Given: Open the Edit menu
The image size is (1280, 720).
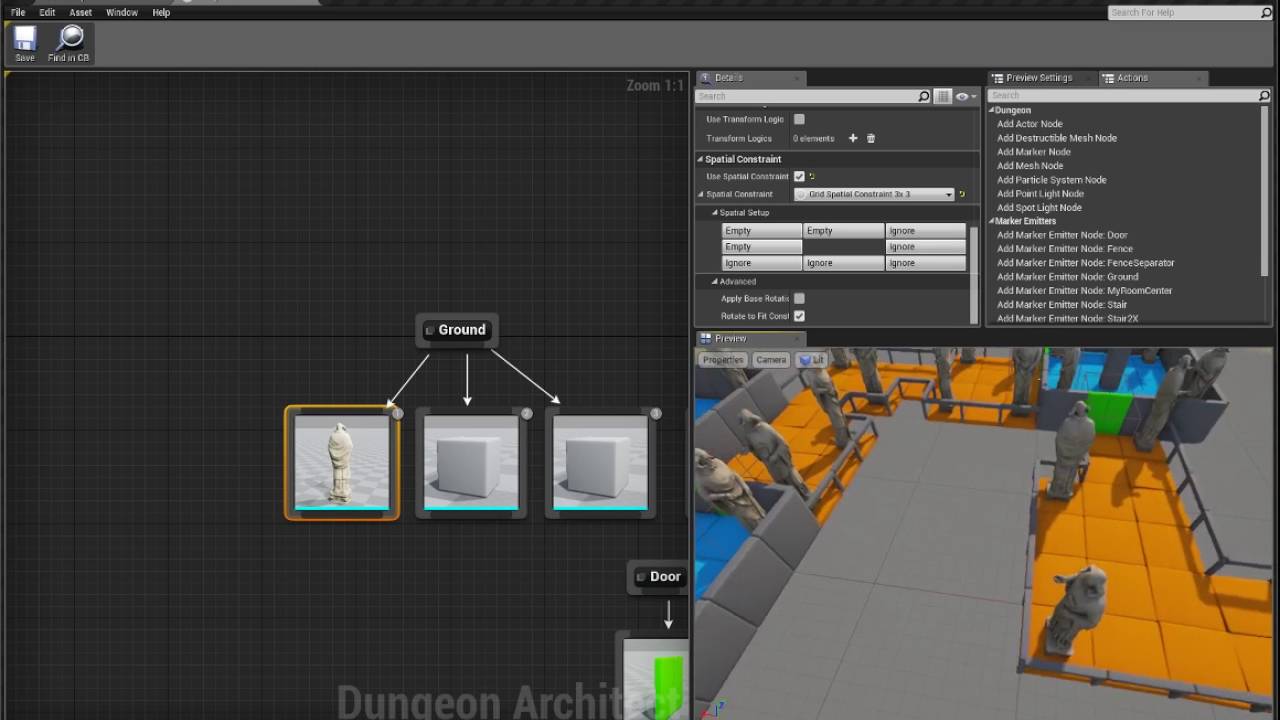Looking at the screenshot, I should (47, 12).
